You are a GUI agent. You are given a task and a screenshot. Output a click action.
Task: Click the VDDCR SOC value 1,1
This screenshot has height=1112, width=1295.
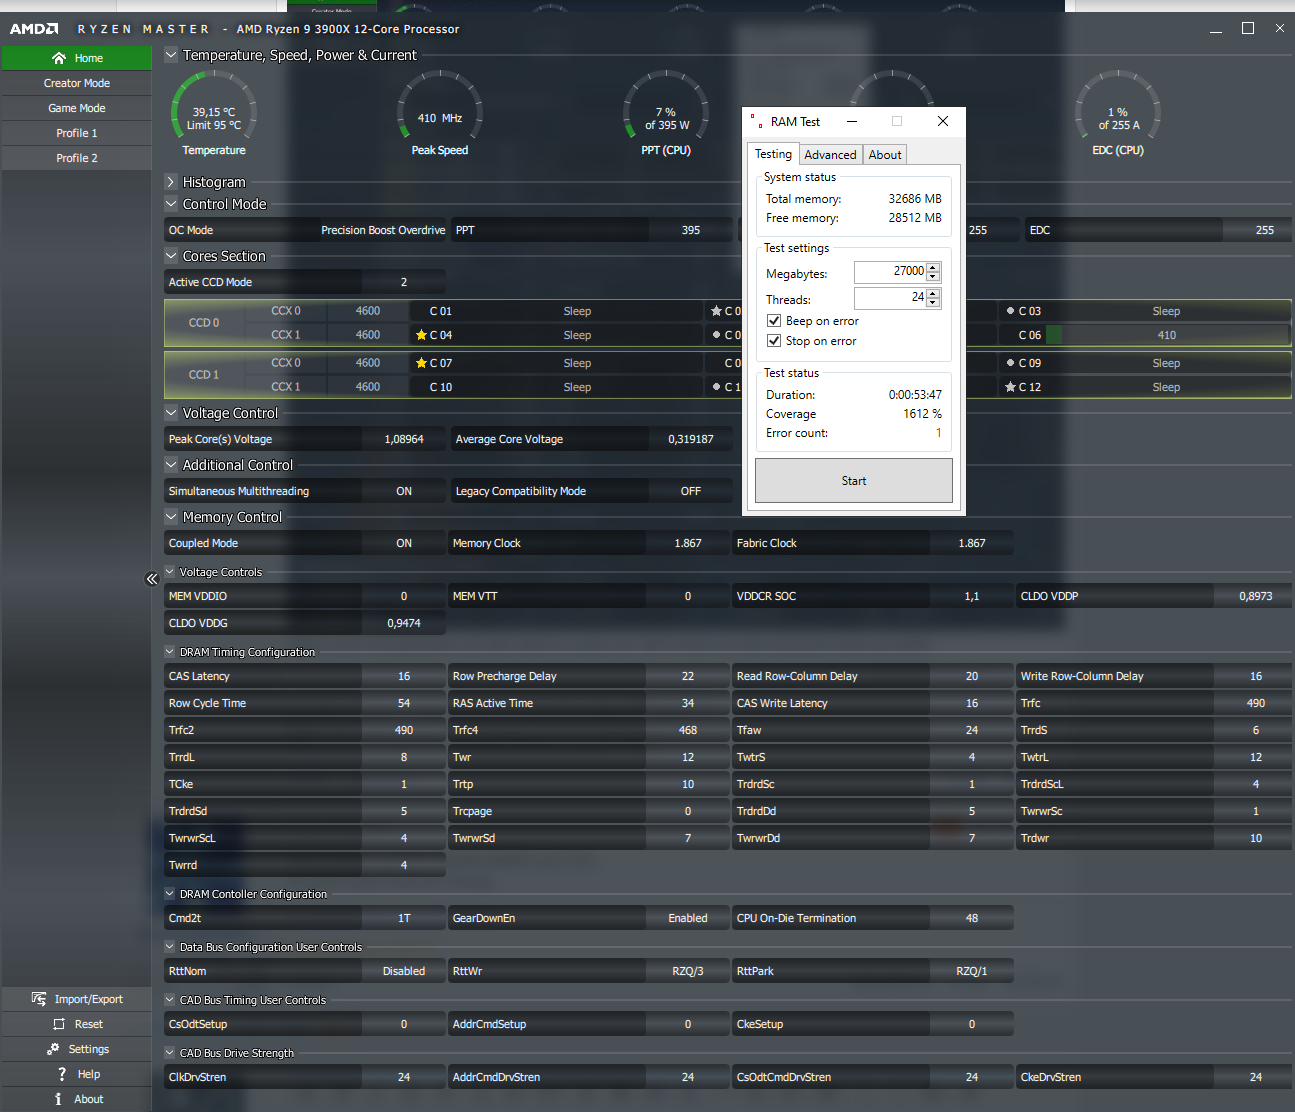coord(972,596)
